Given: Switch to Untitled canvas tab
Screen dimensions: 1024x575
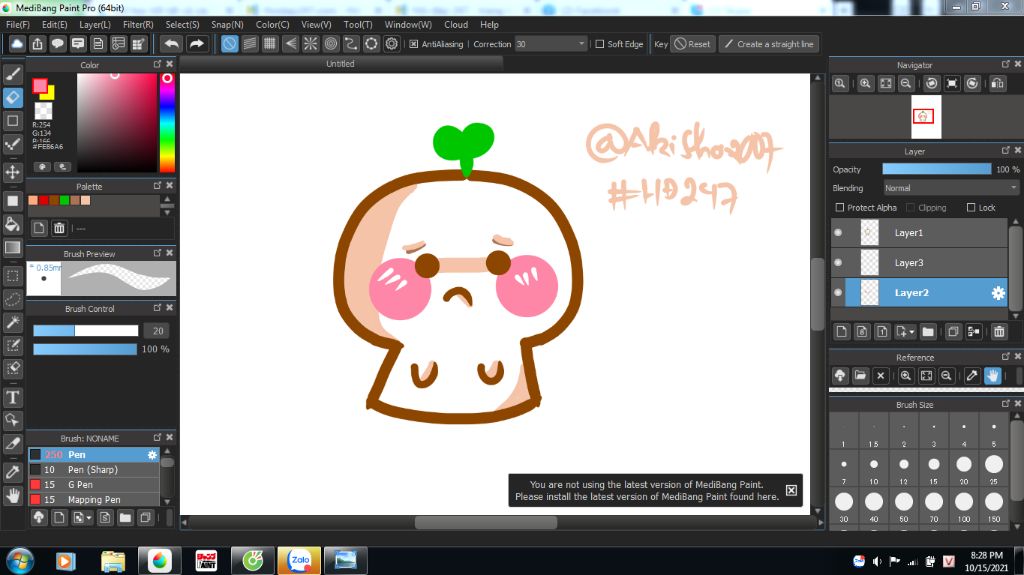Looking at the screenshot, I should [x=340, y=63].
